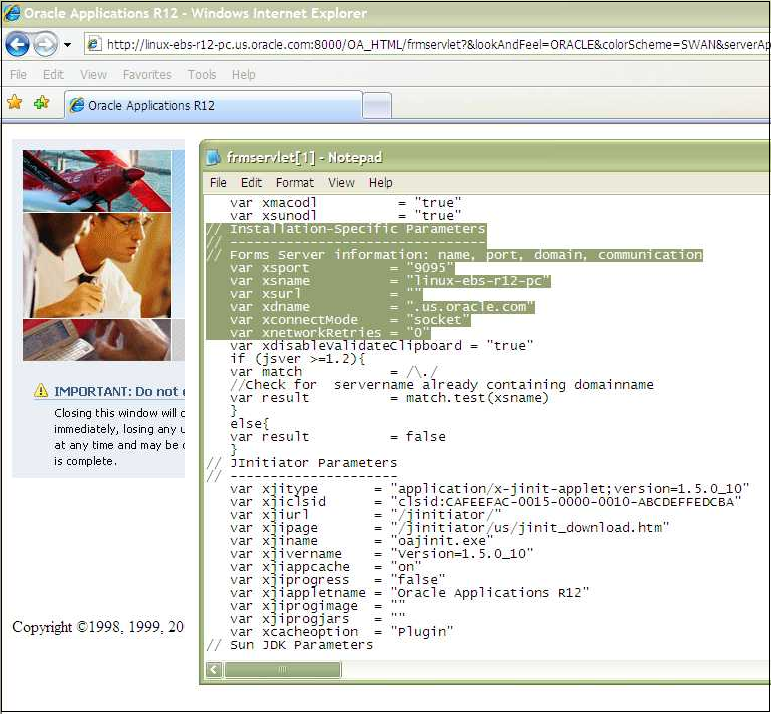Click the man with glasses image
Screen dimensions: 771x714
[97, 266]
